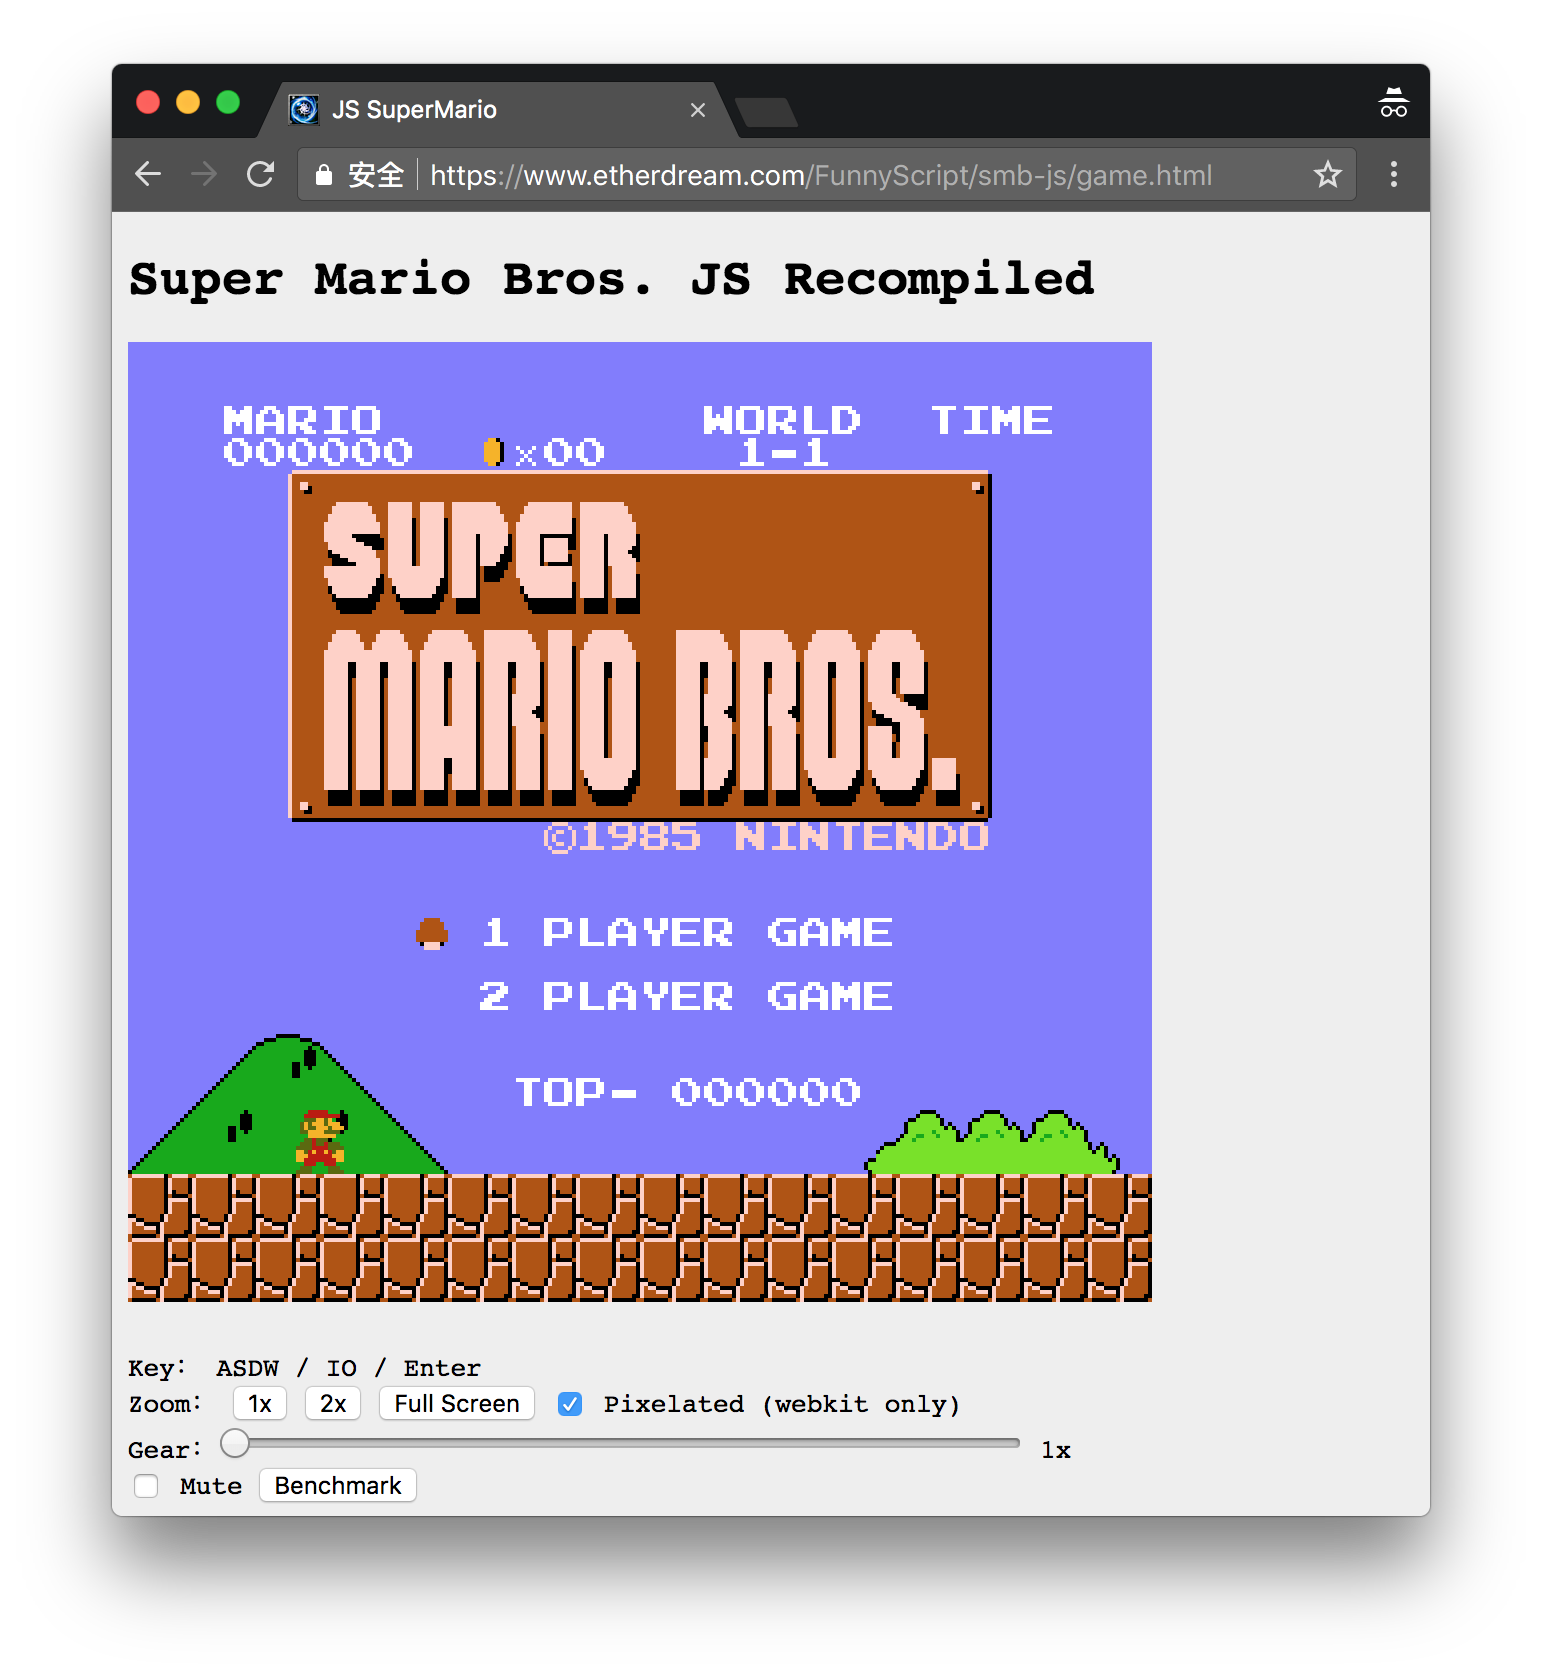Click the 安全 secure label in address bar
This screenshot has height=1676, width=1542.
point(376,175)
